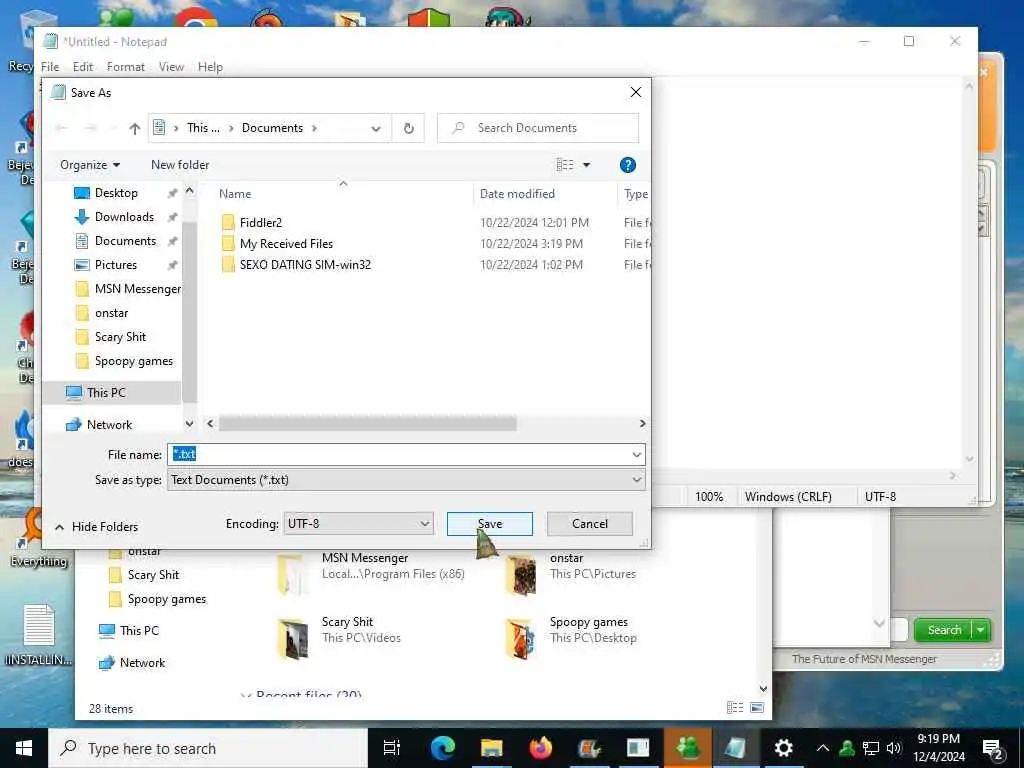Open the Windows Start menu
Viewport: 1024px width, 768px height.
pyautogui.click(x=24, y=748)
